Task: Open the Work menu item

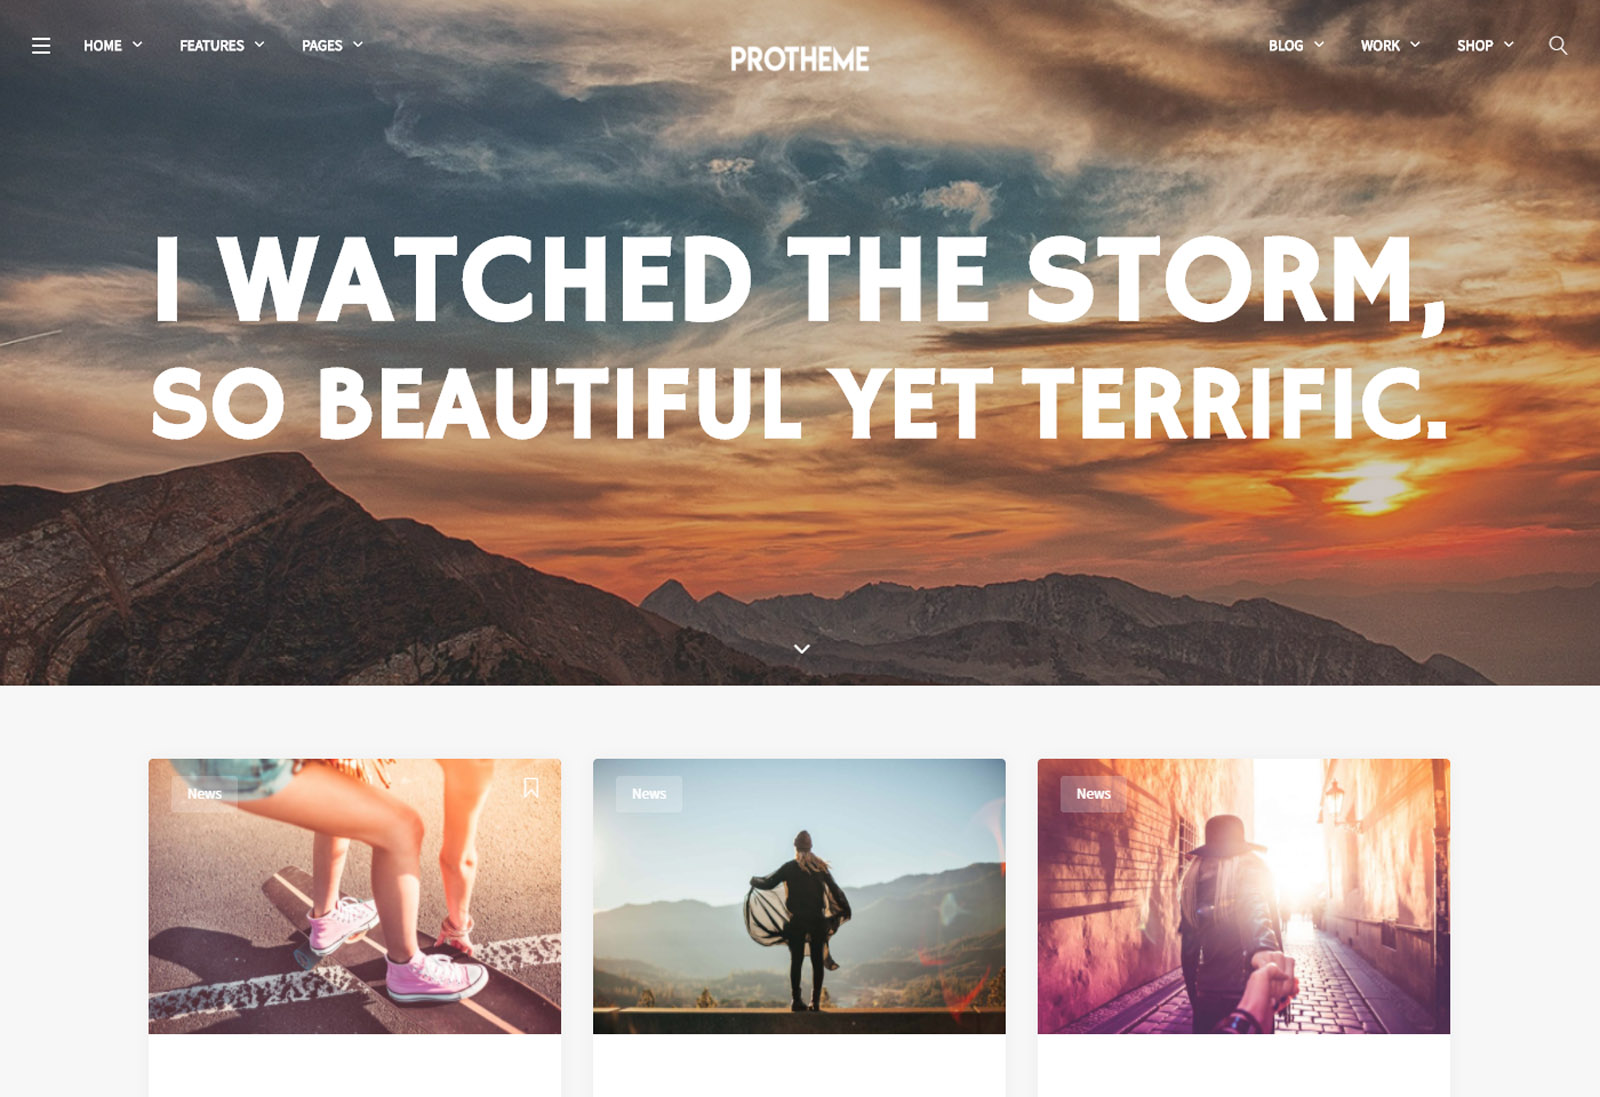Action: 1380,46
